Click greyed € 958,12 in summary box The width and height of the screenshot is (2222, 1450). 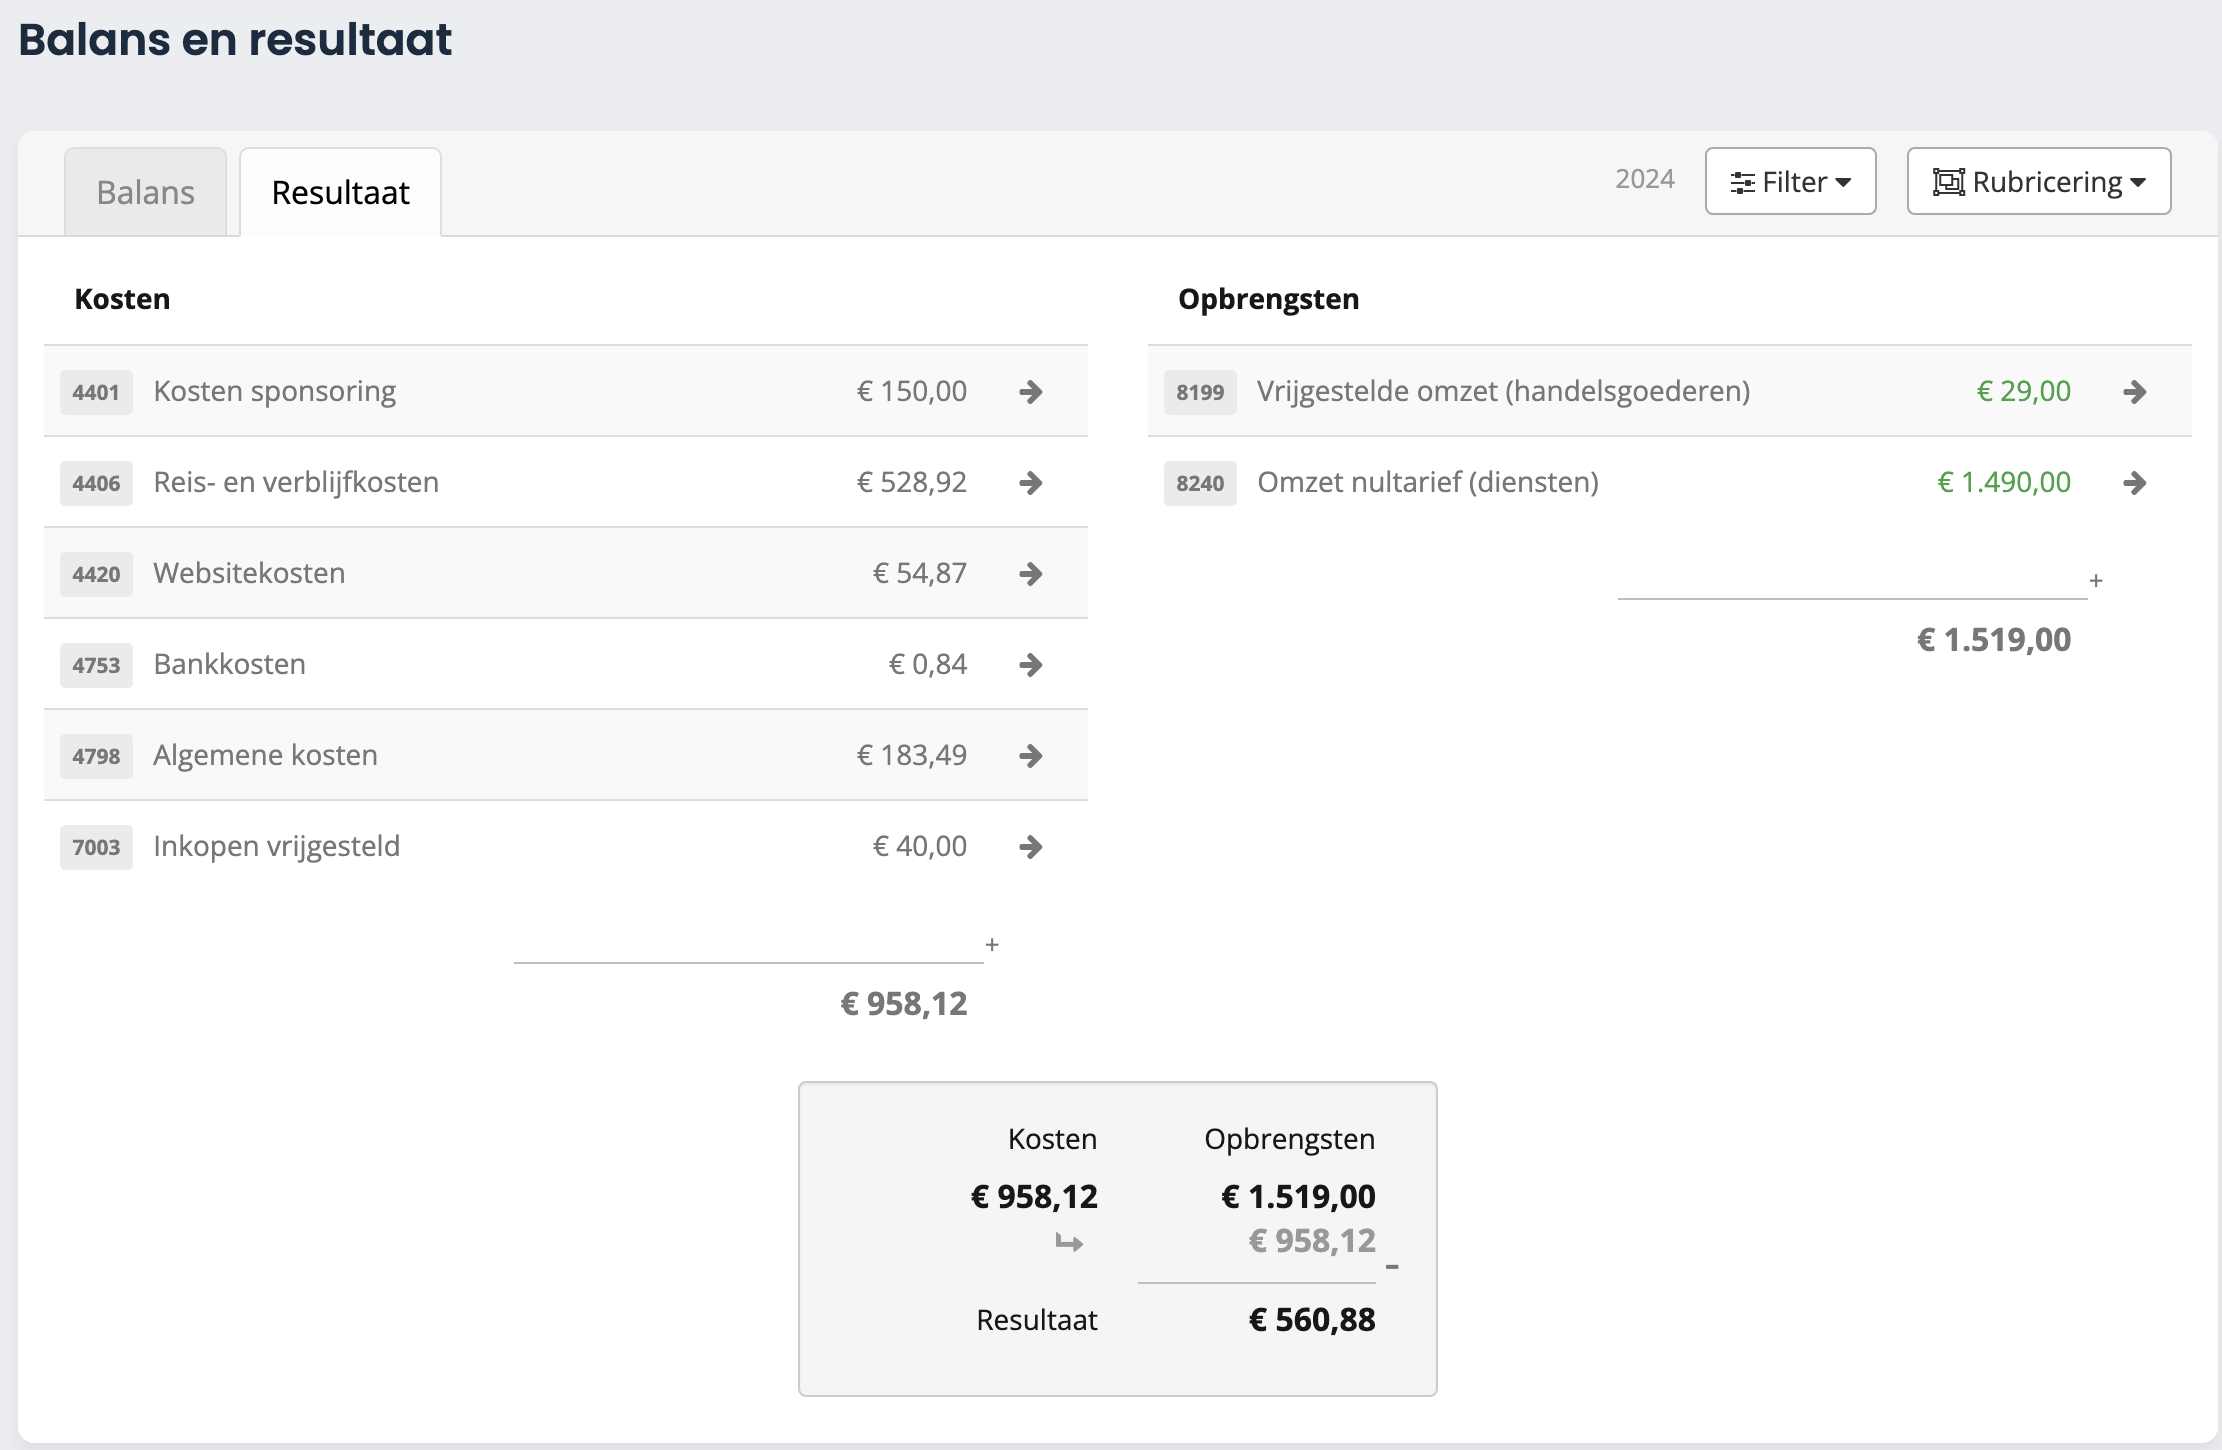(1311, 1241)
